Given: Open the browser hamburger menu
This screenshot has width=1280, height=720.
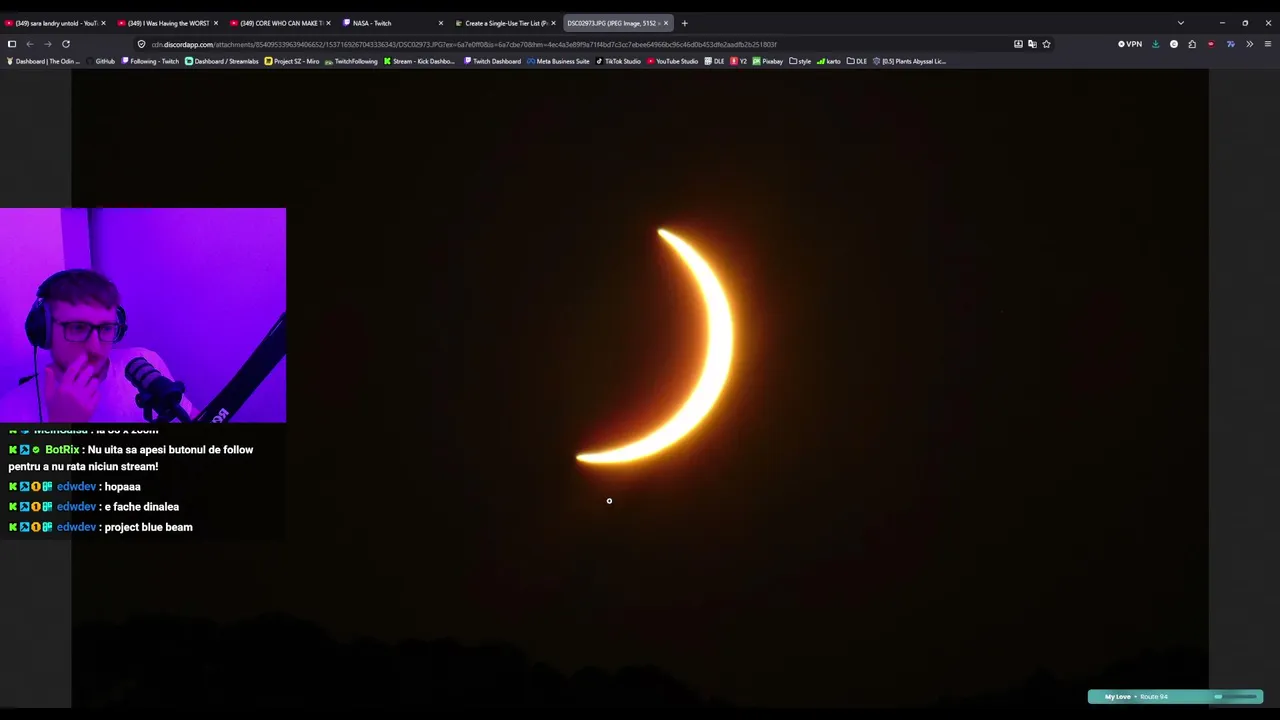Looking at the screenshot, I should pyautogui.click(x=1268, y=44).
